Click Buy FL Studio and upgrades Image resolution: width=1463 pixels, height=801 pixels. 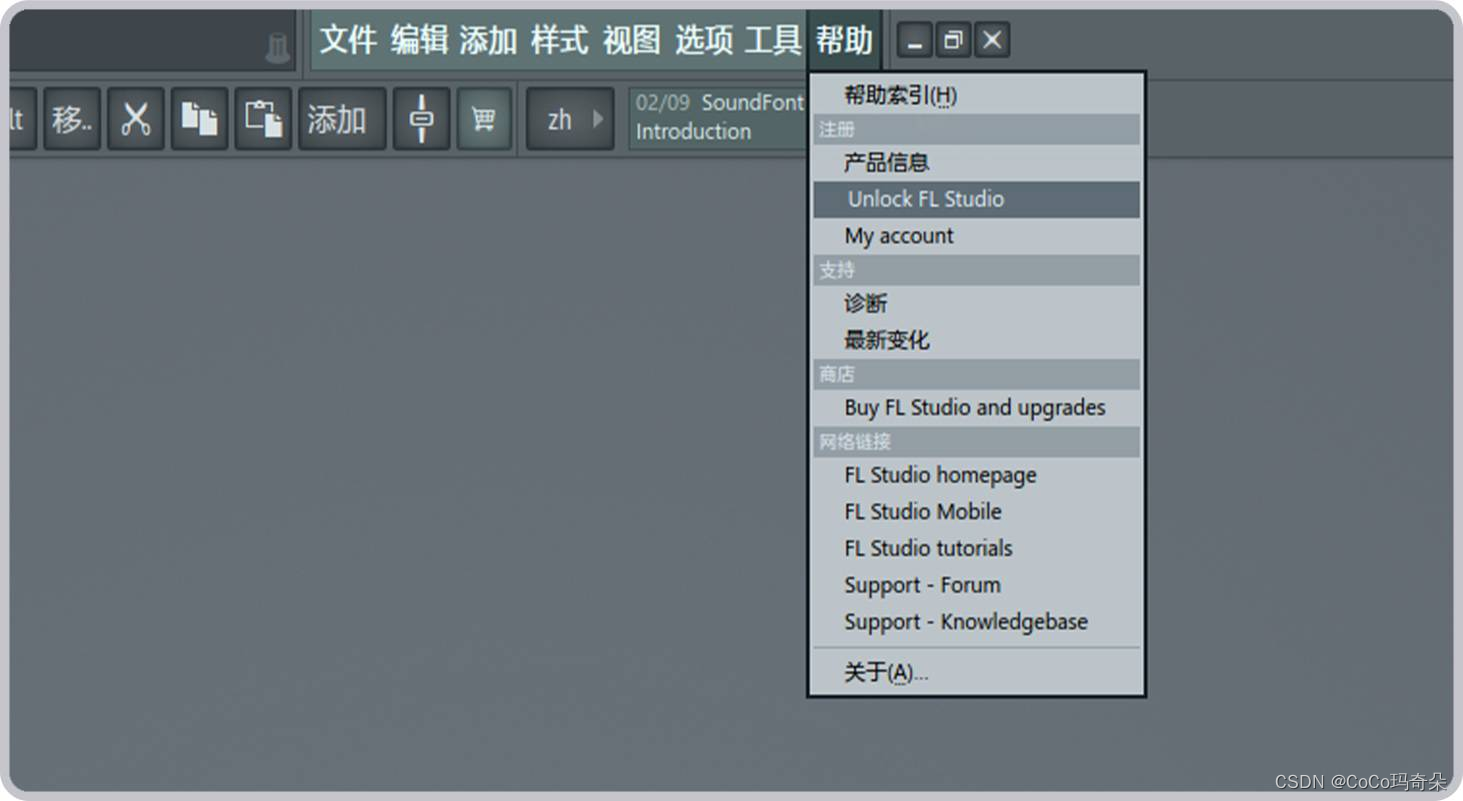click(x=976, y=407)
